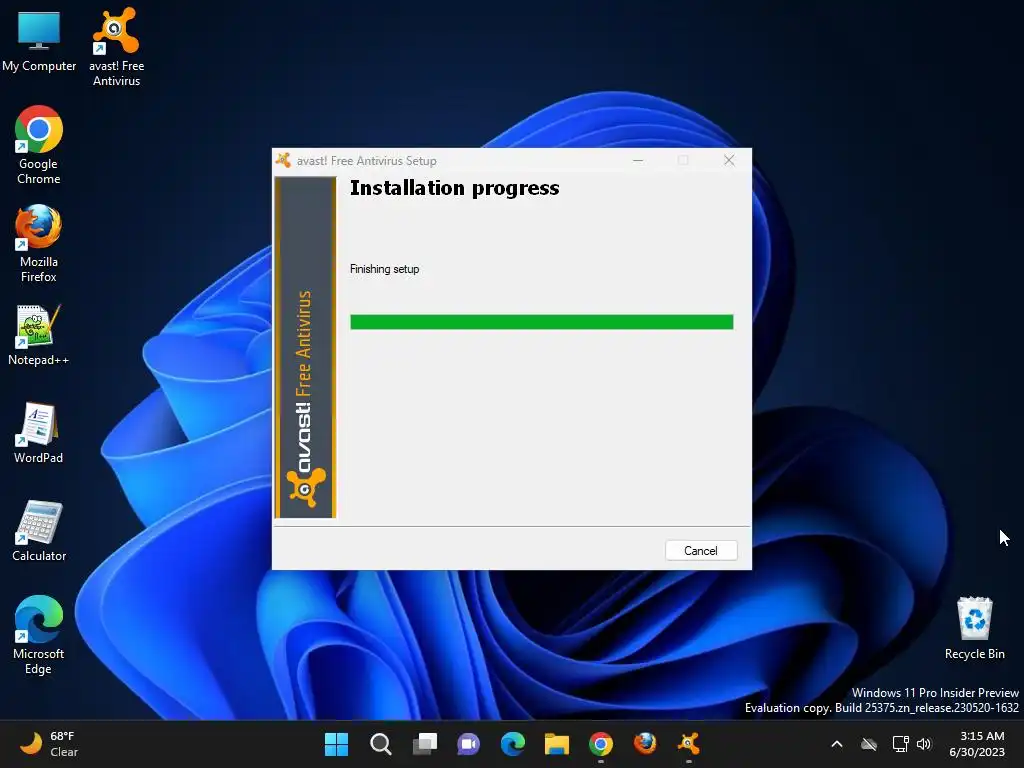
Task: Click the "Finishing setup" status text
Action: click(x=385, y=269)
